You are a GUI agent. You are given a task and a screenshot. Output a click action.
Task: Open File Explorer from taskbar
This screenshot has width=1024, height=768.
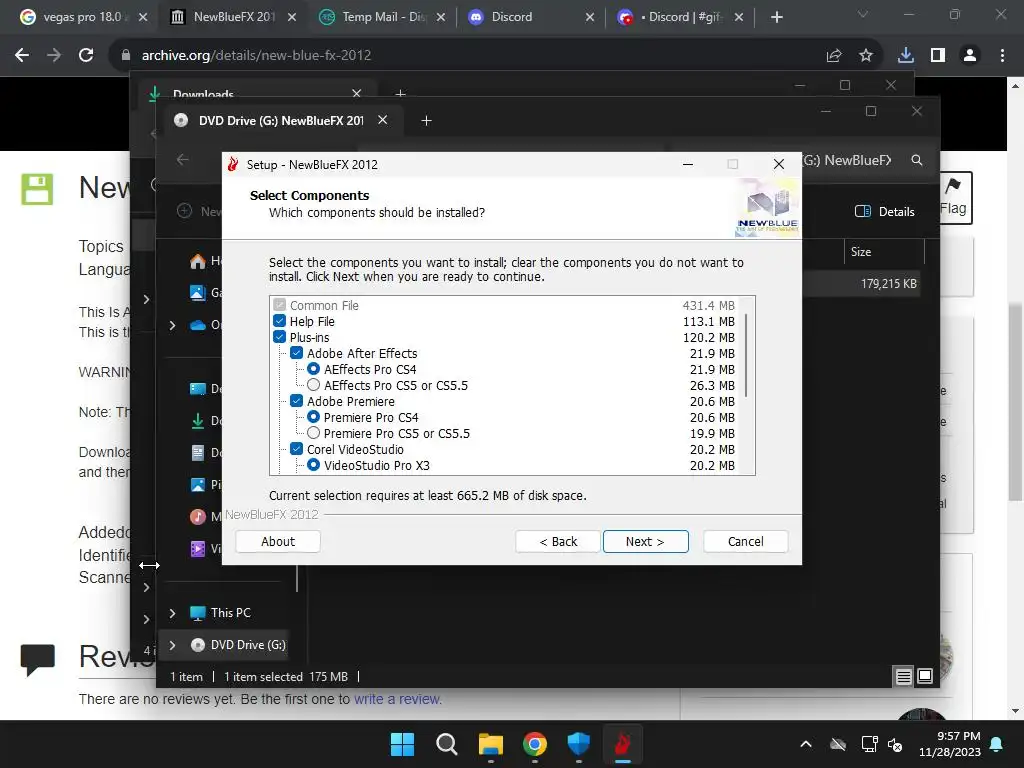tap(490, 744)
